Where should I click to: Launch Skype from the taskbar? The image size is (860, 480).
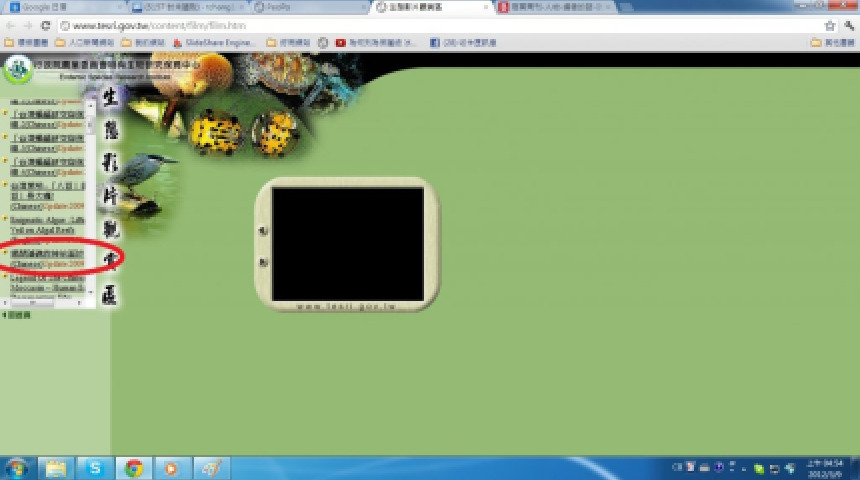pyautogui.click(x=94, y=468)
